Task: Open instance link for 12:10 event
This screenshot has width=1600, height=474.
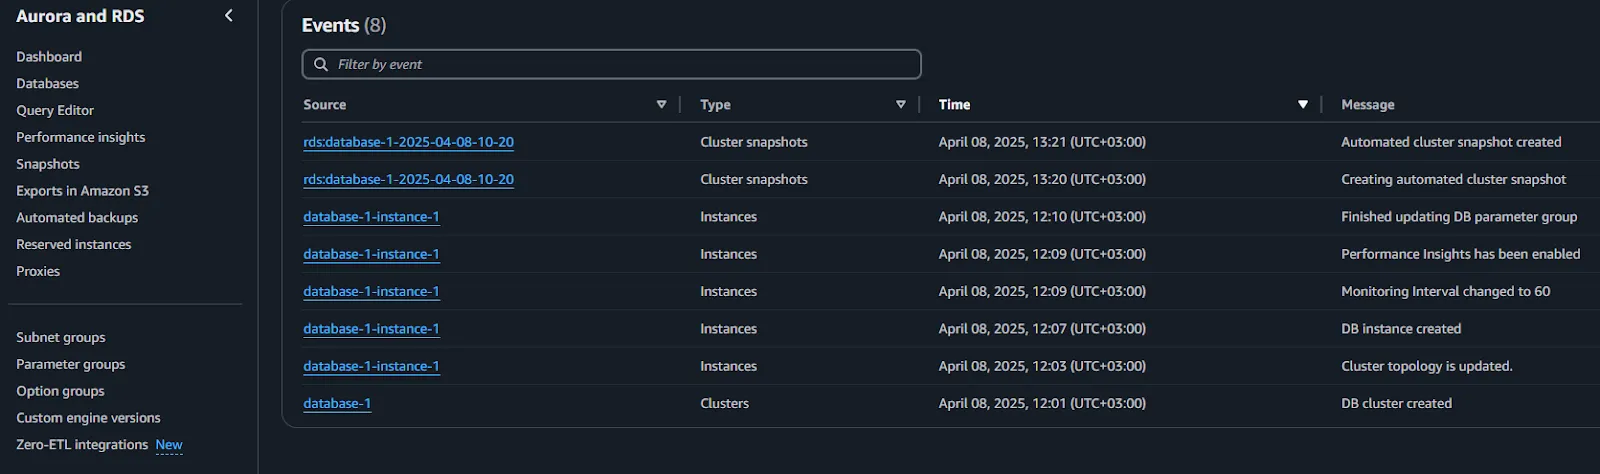Action: [x=371, y=217]
